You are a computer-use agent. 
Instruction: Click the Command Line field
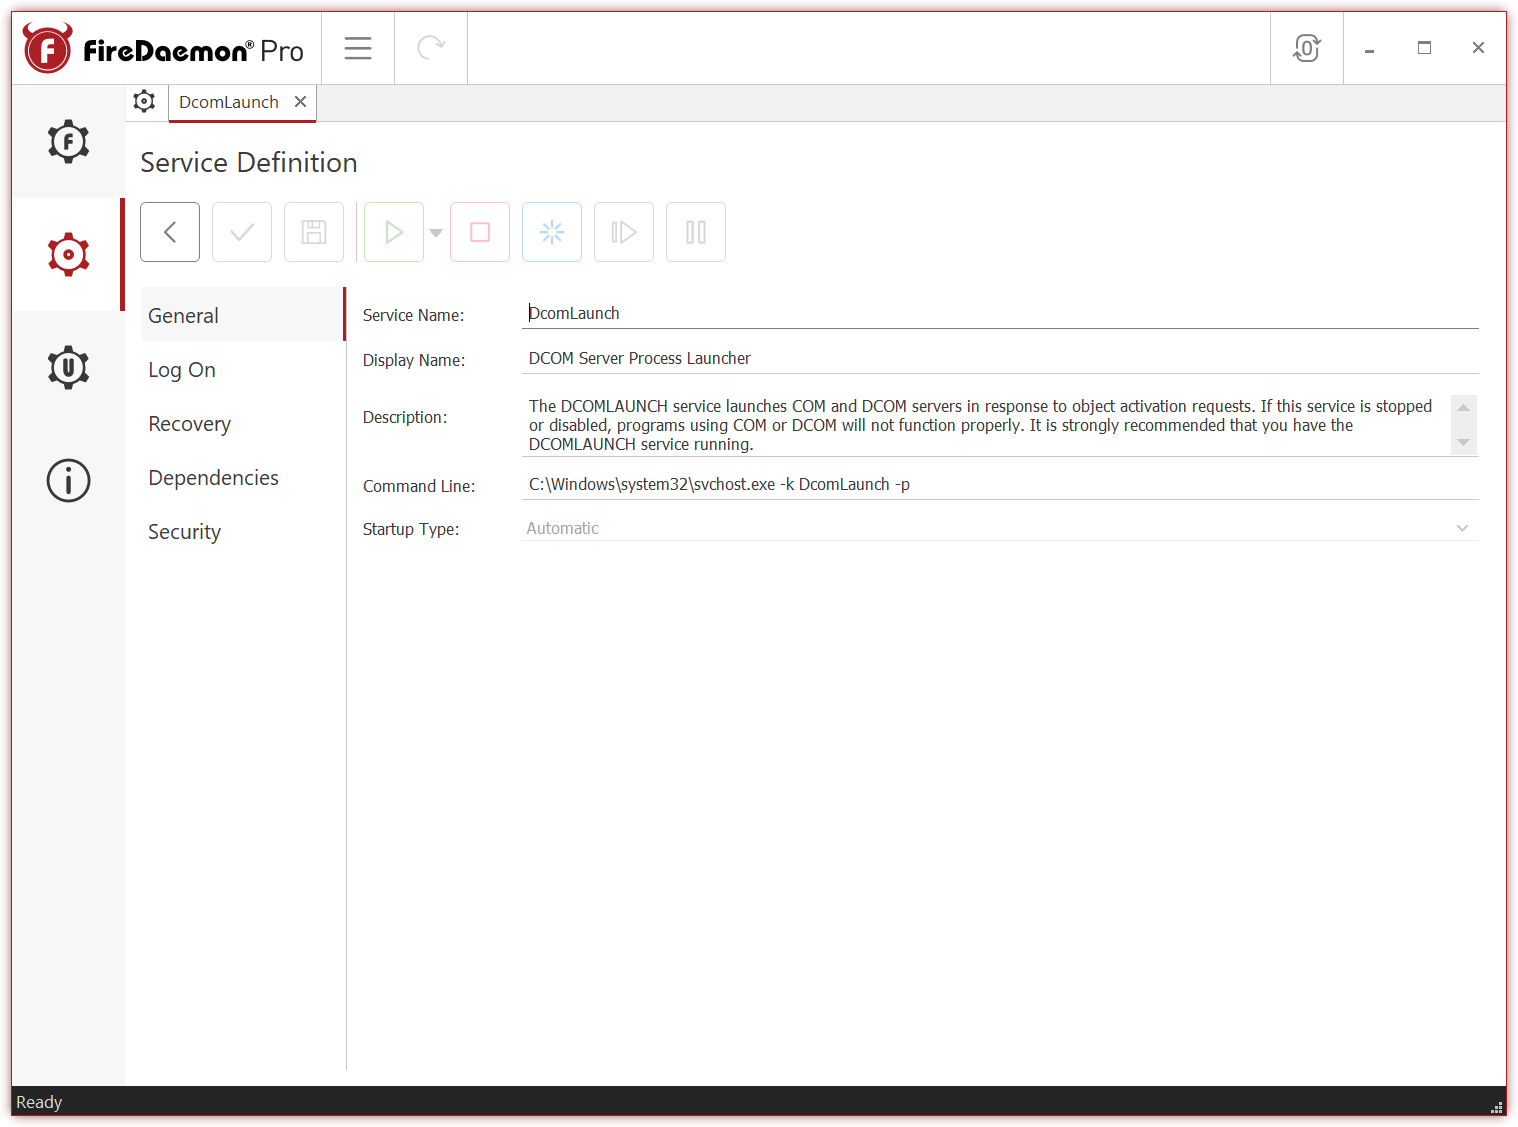1000,485
